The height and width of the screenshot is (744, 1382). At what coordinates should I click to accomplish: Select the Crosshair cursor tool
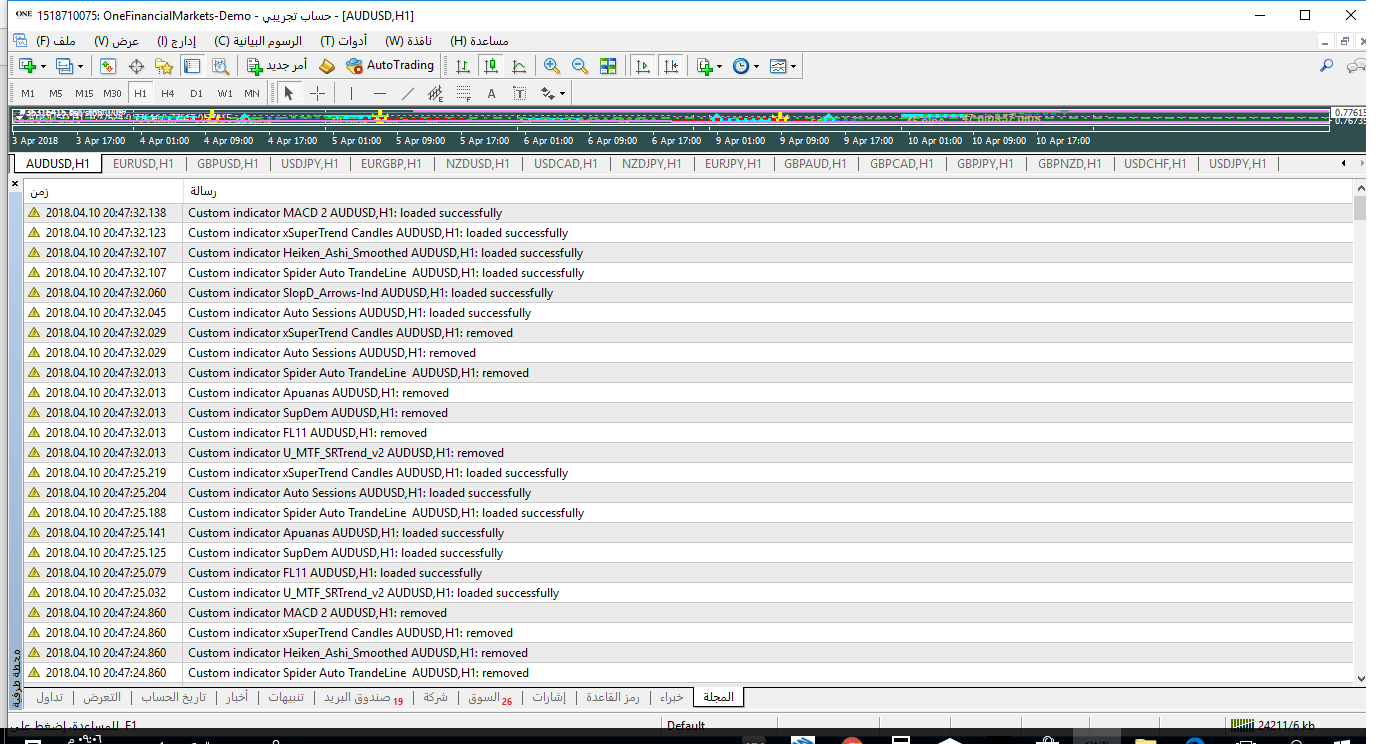(x=317, y=93)
